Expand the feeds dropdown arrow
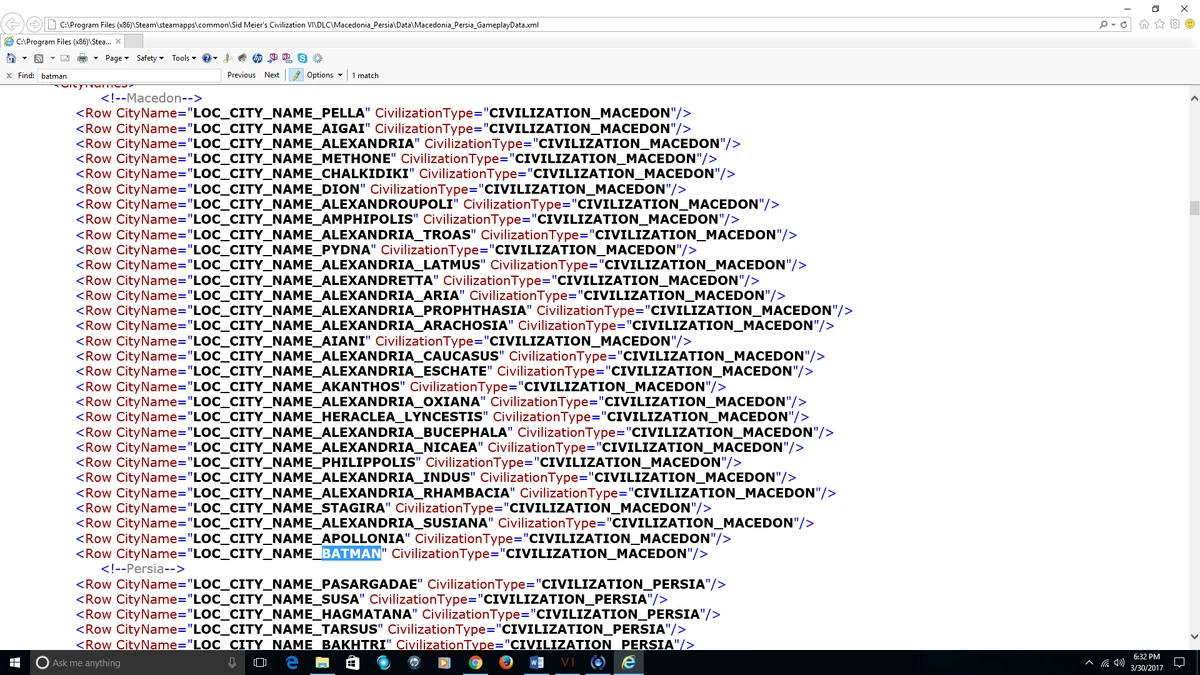Viewport: 1200px width, 675px height. click(x=52, y=58)
